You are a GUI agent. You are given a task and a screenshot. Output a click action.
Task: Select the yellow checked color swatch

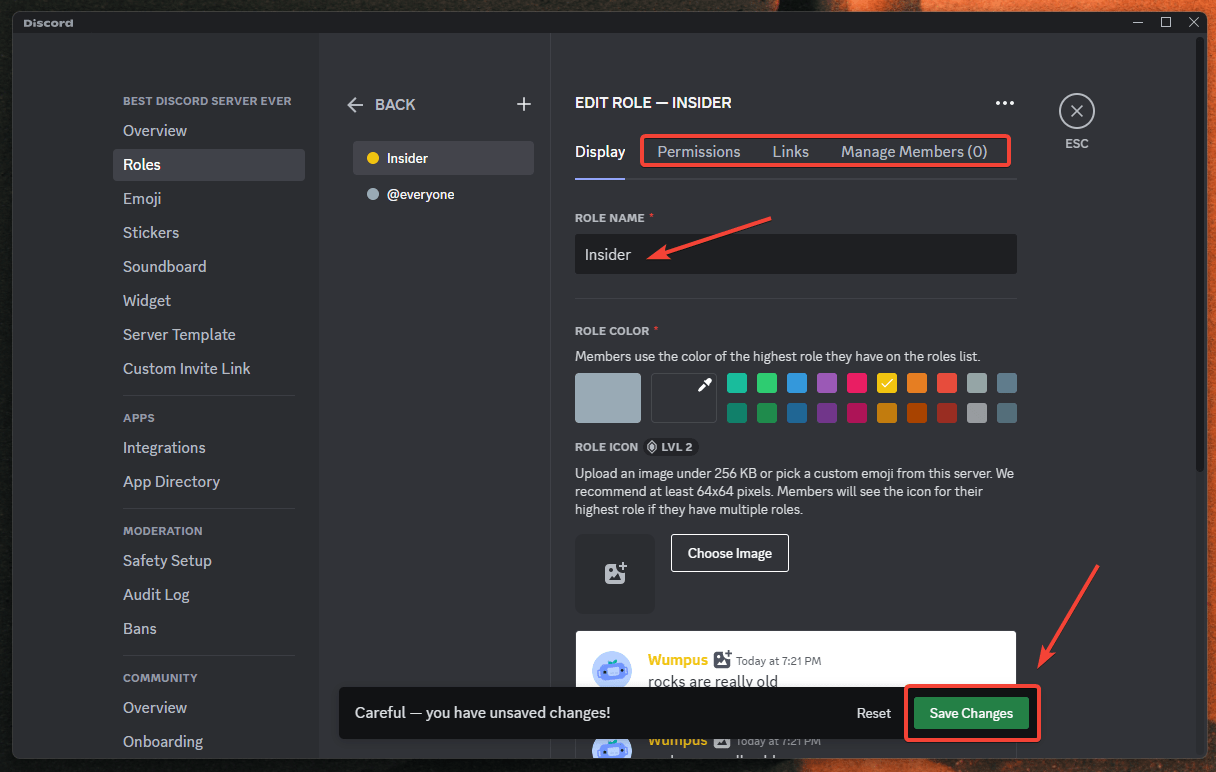(887, 383)
